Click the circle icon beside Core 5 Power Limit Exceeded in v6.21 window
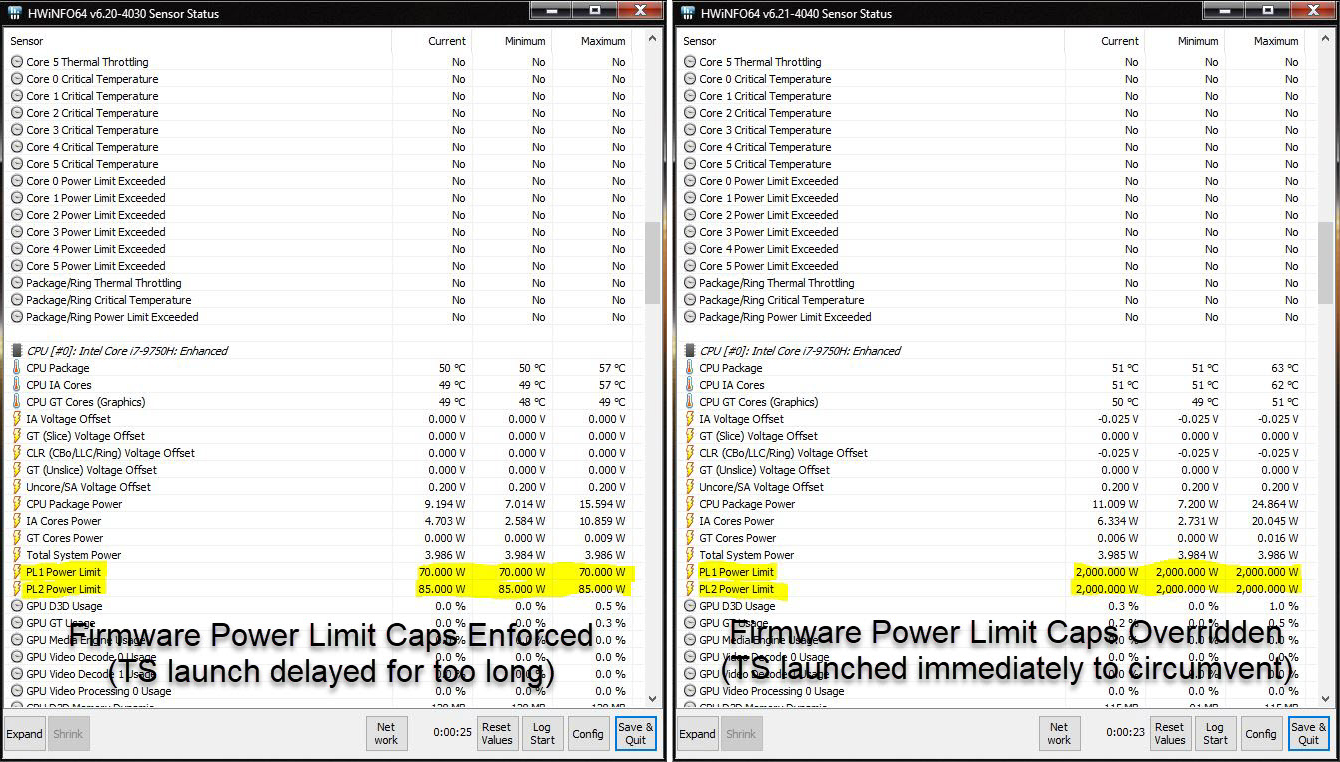 coord(689,266)
